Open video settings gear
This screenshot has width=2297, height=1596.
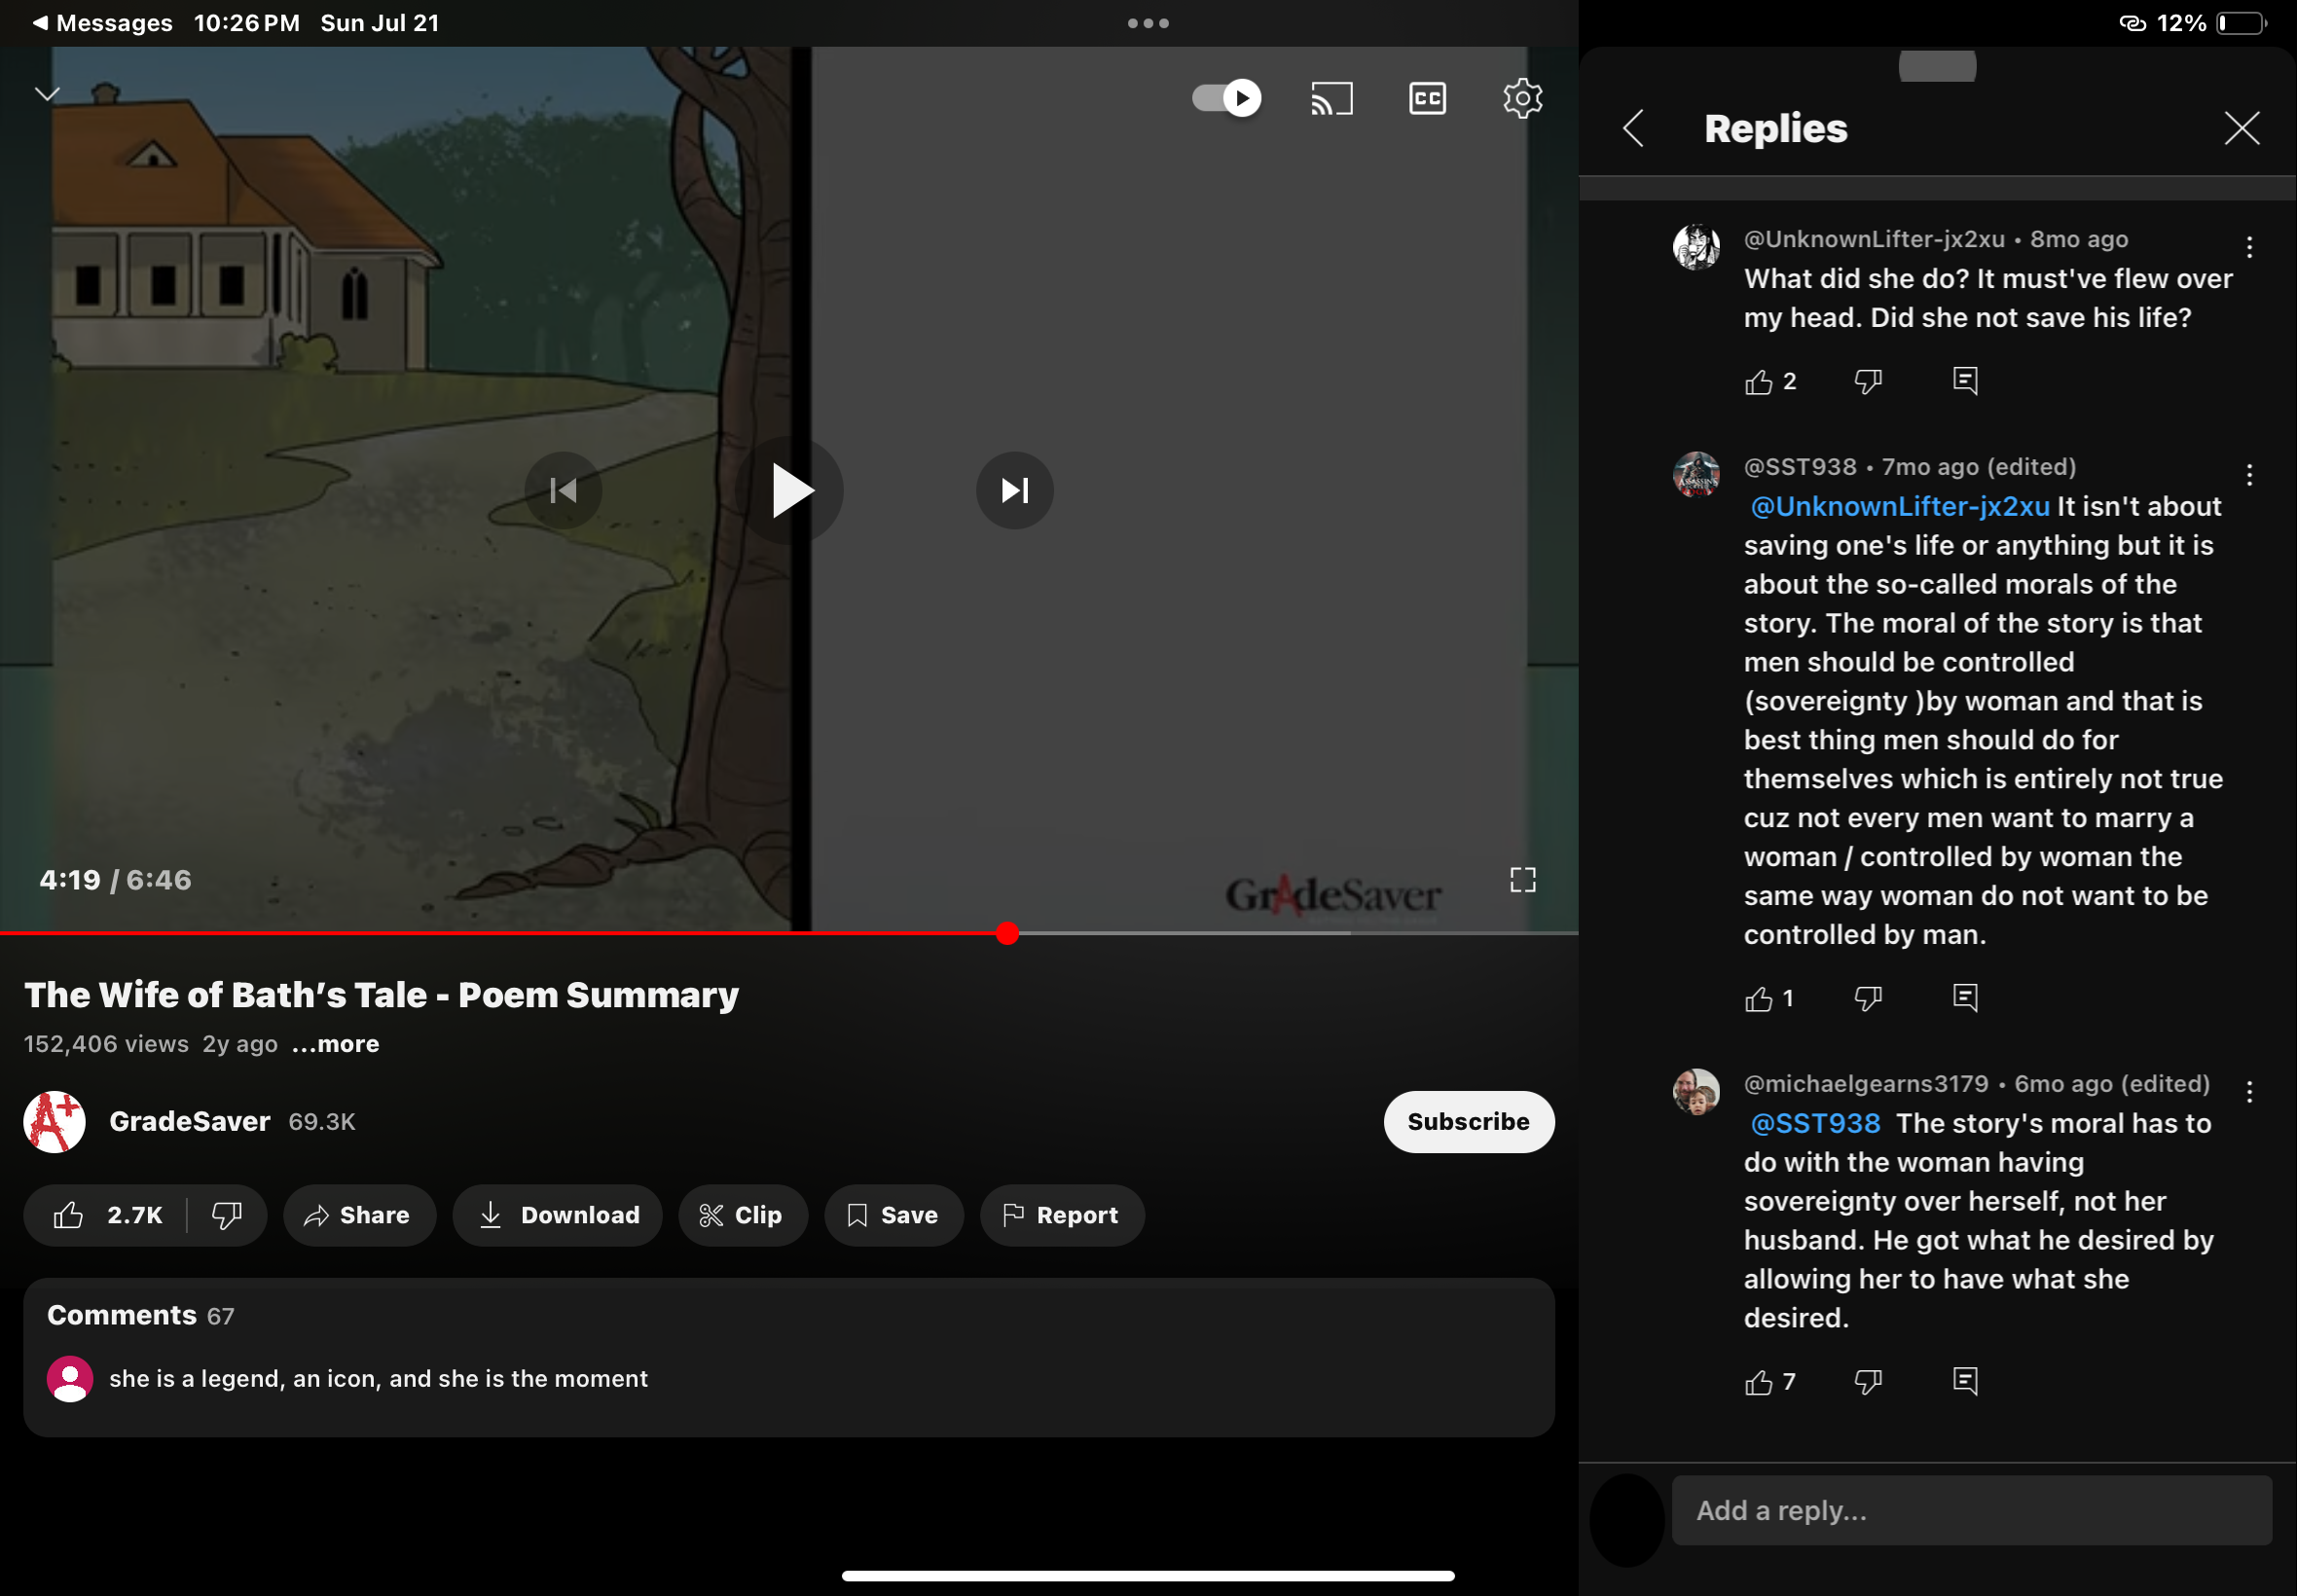[x=1522, y=98]
